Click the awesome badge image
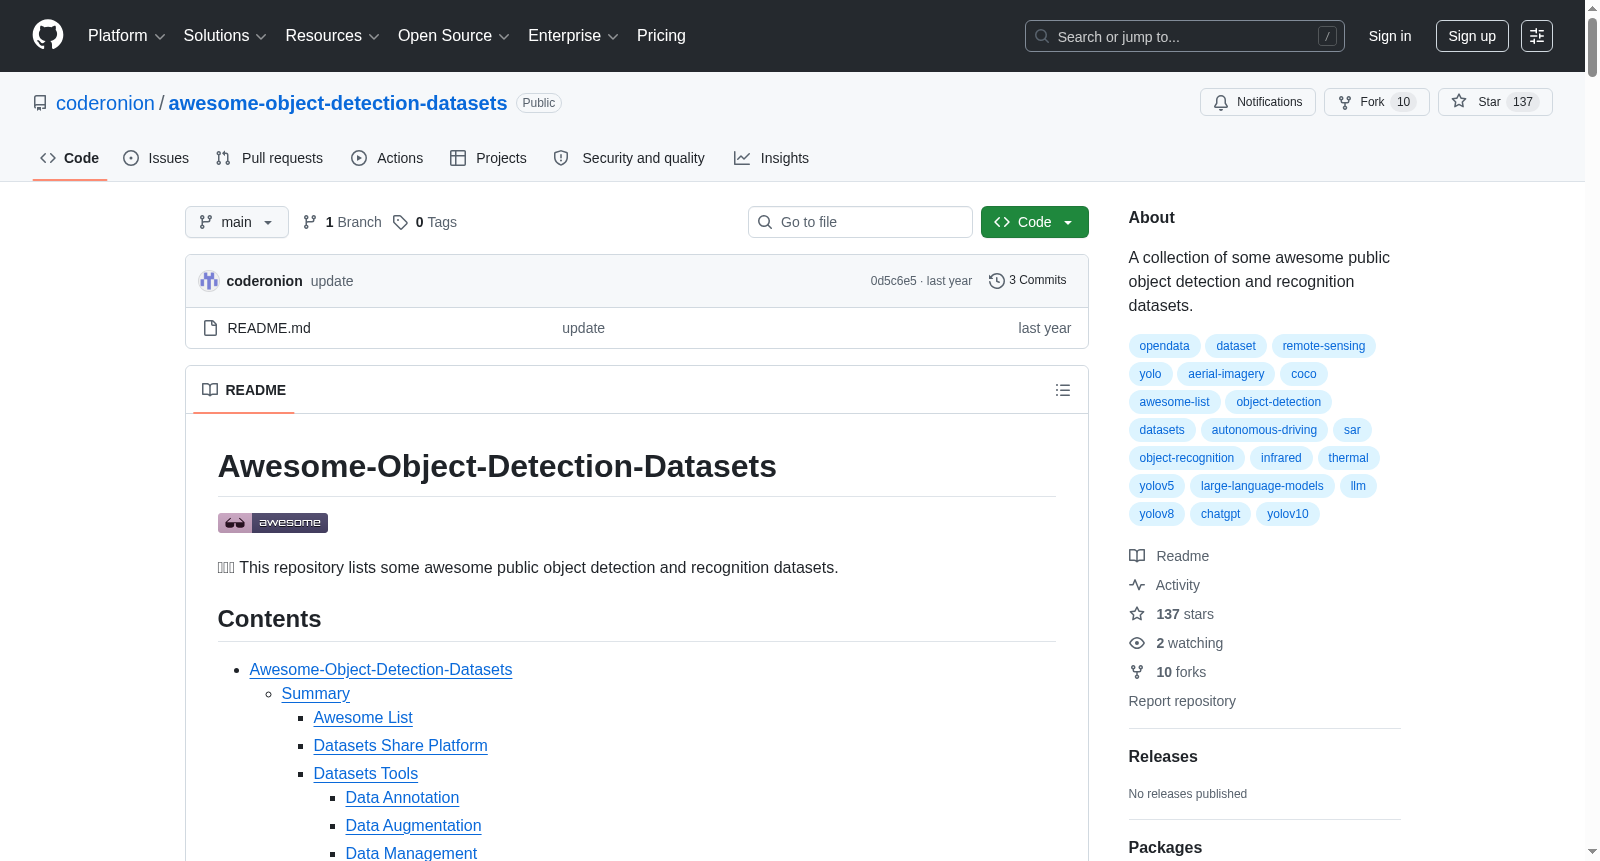This screenshot has height=861, width=1600. (x=273, y=523)
